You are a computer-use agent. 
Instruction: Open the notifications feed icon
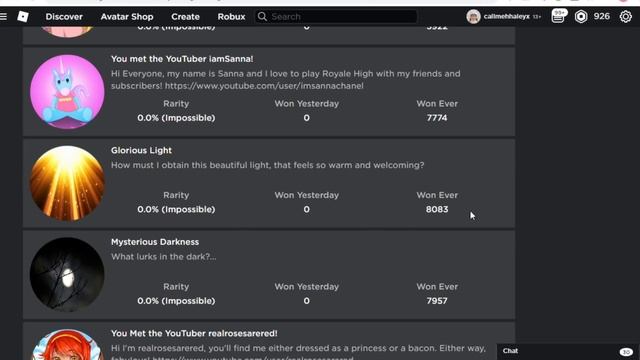coord(558,17)
